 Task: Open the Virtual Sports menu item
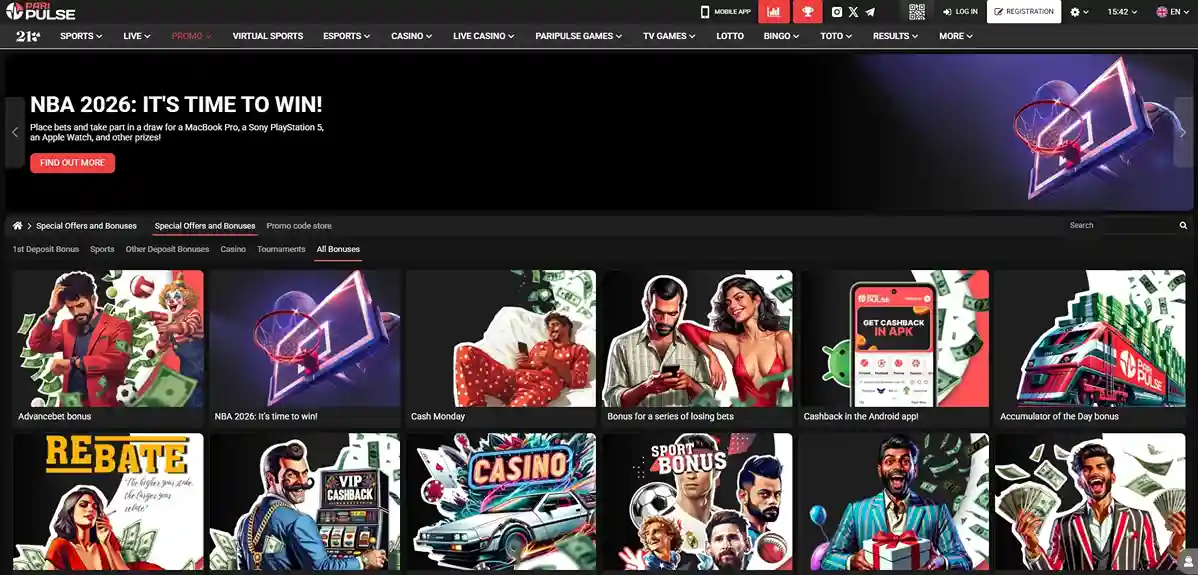coord(268,36)
